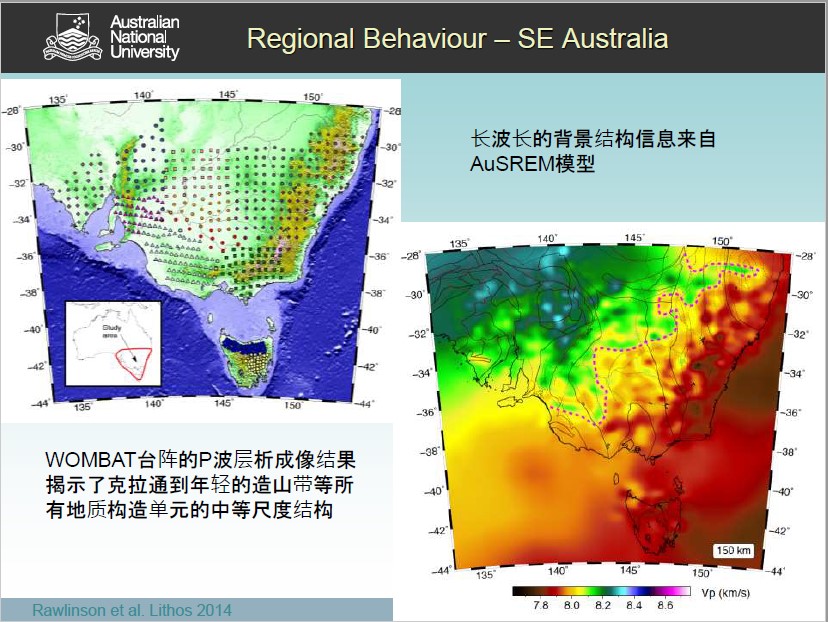Click the Australian National University crest logo
Image resolution: width=828 pixels, height=622 pixels.
(x=73, y=37)
